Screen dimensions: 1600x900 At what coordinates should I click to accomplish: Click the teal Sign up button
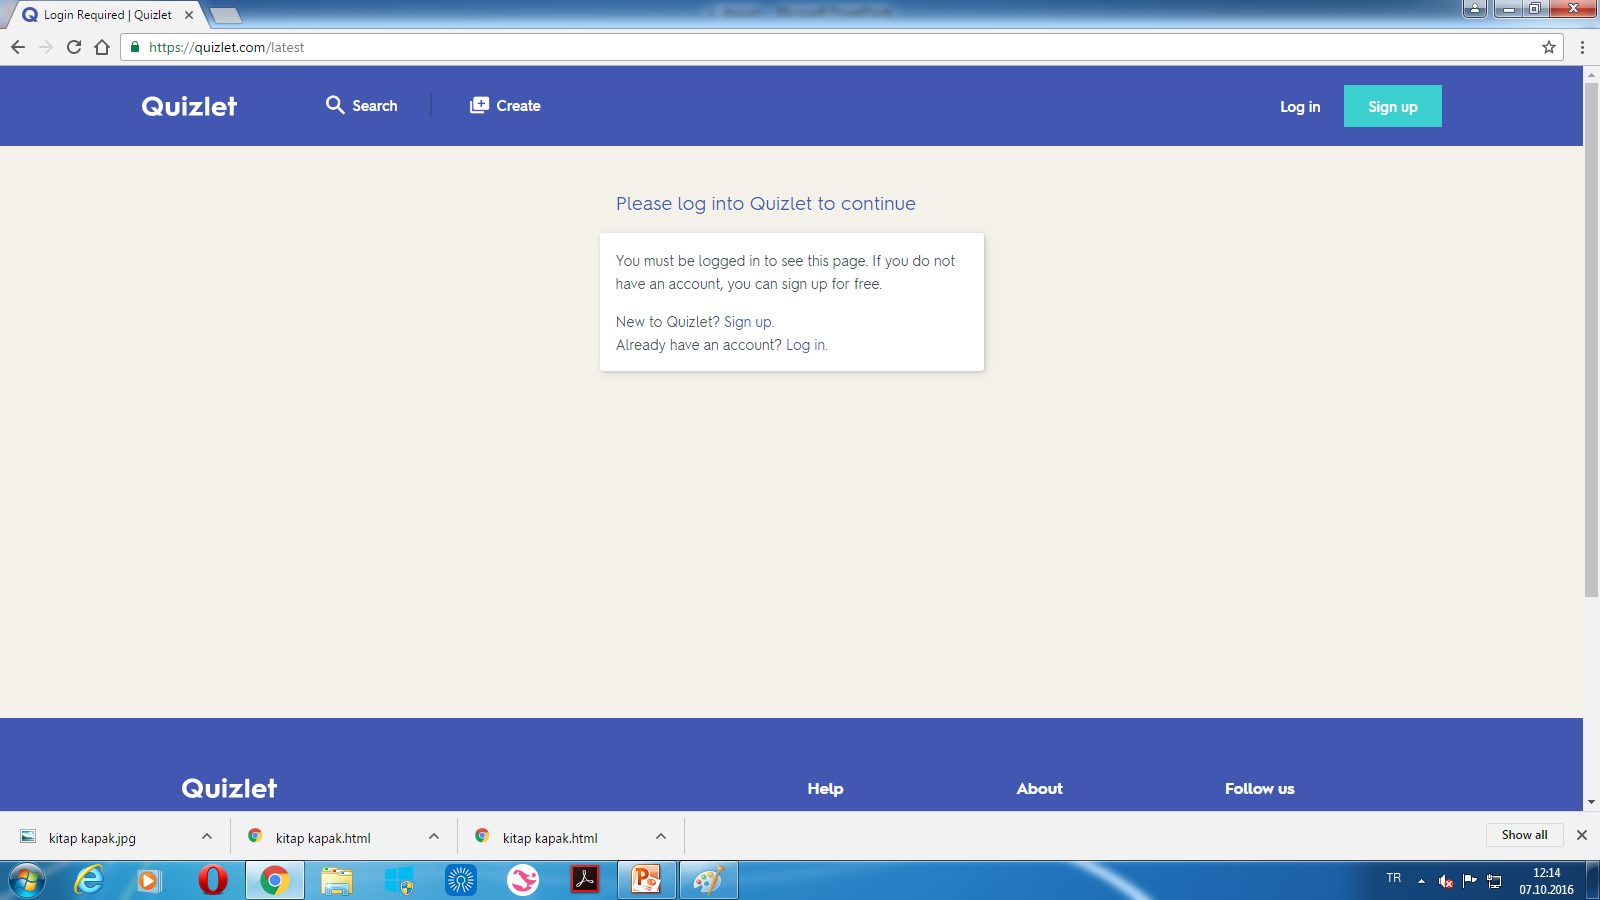1392,106
